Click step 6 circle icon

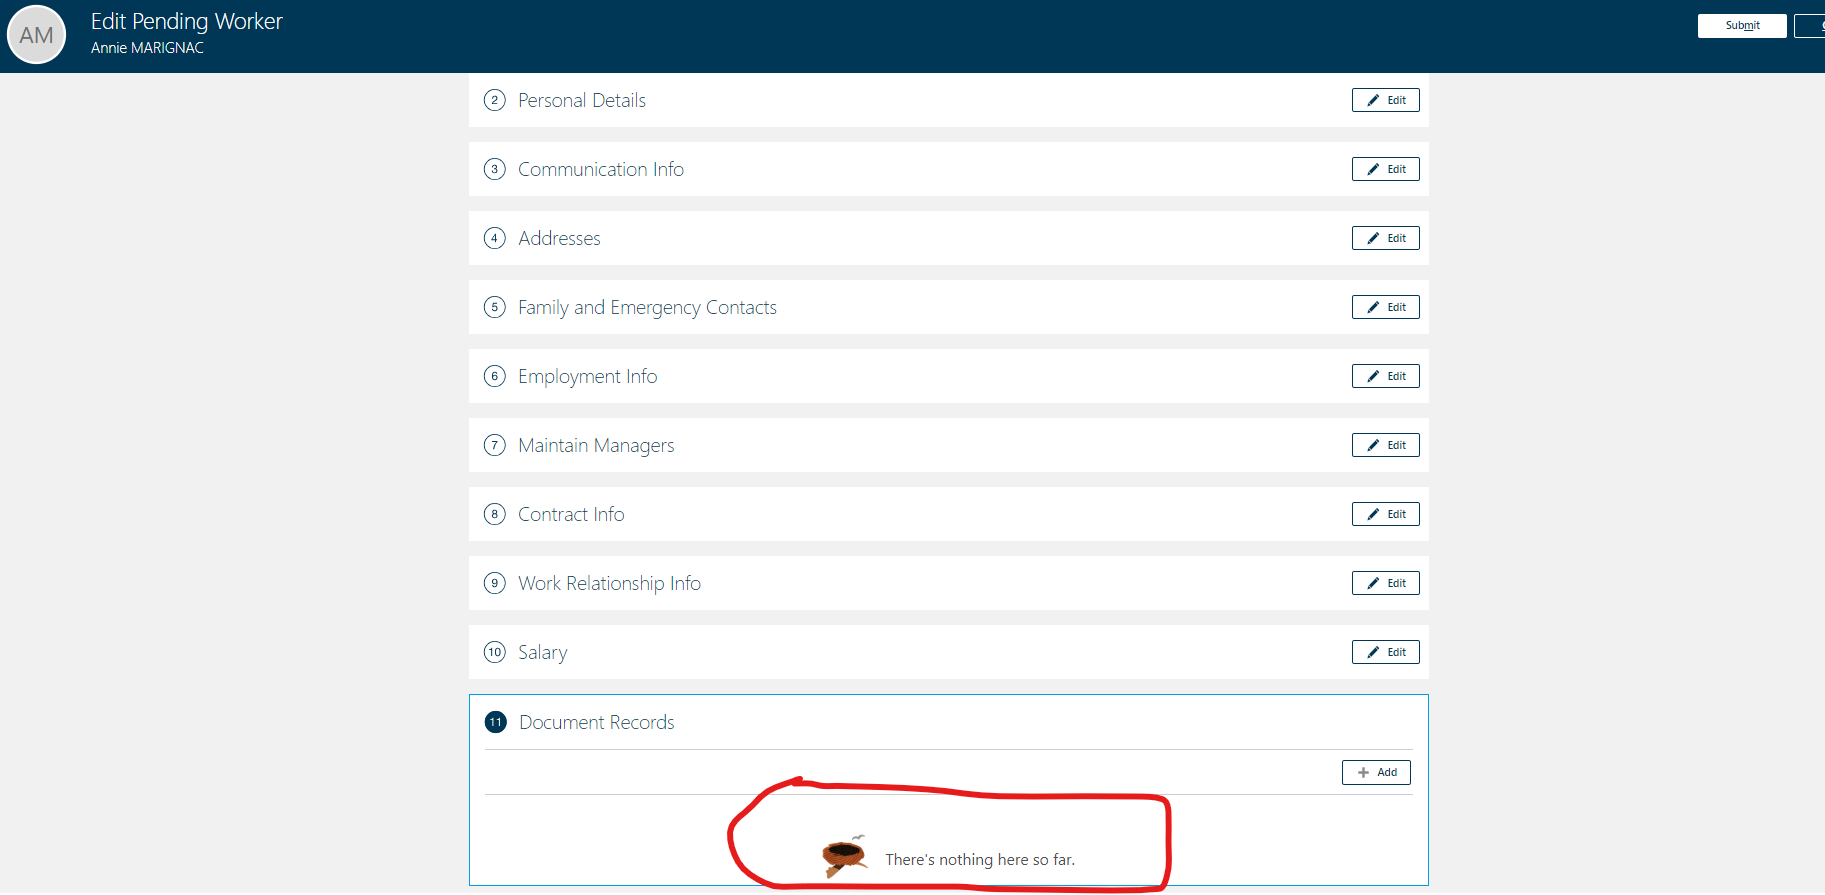click(x=495, y=376)
